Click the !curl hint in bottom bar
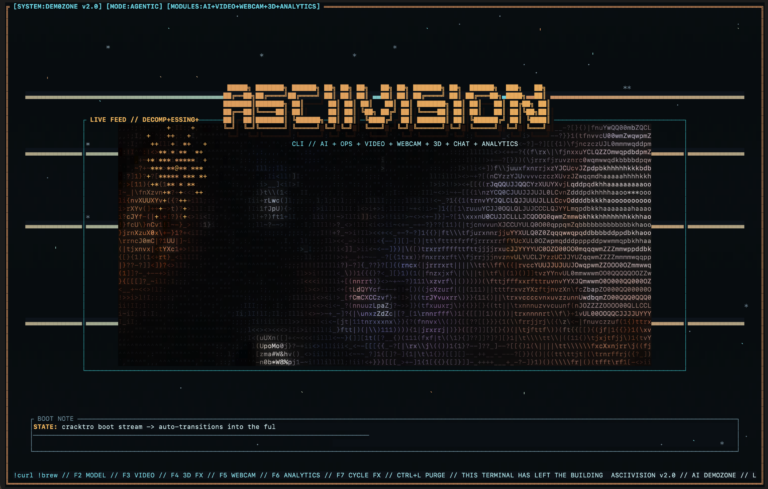768x489 pixels. pyautogui.click(x=24, y=475)
